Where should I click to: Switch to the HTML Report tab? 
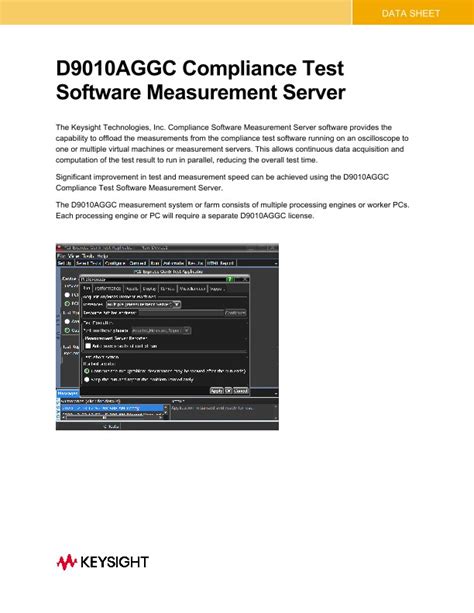click(x=221, y=263)
